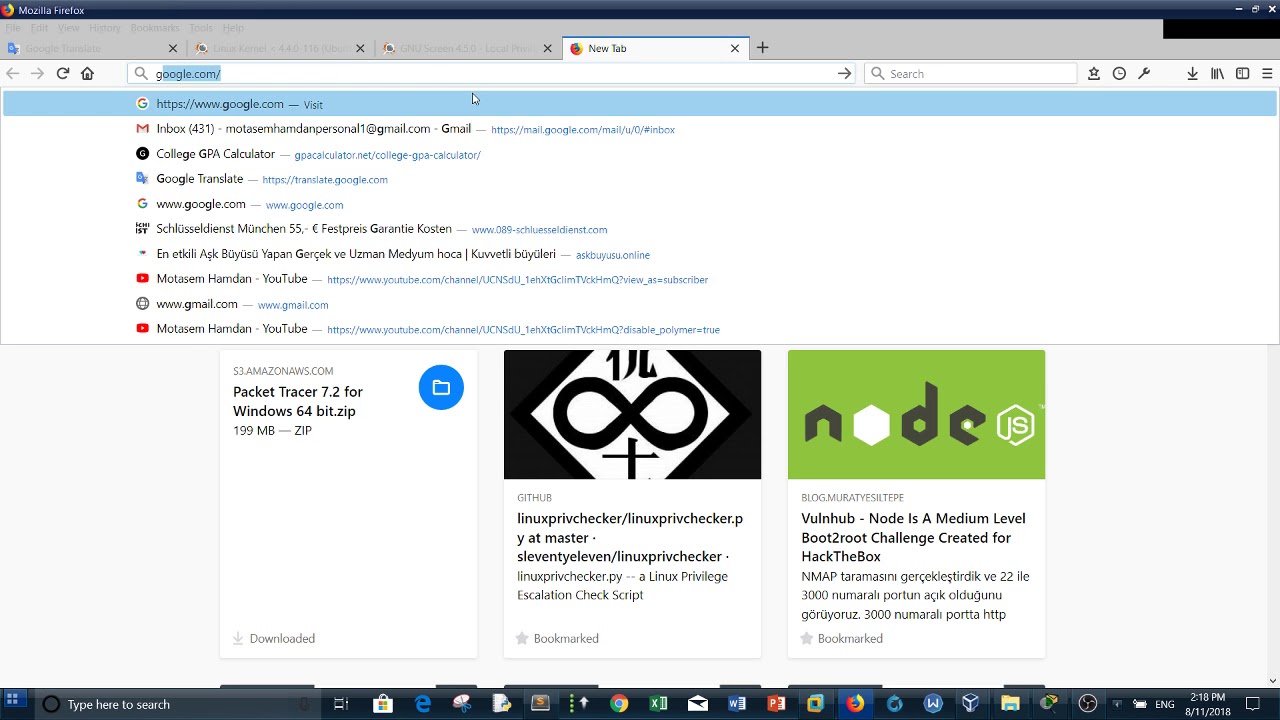1280x720 pixels.
Task: Open the downloads panel
Action: [1192, 73]
